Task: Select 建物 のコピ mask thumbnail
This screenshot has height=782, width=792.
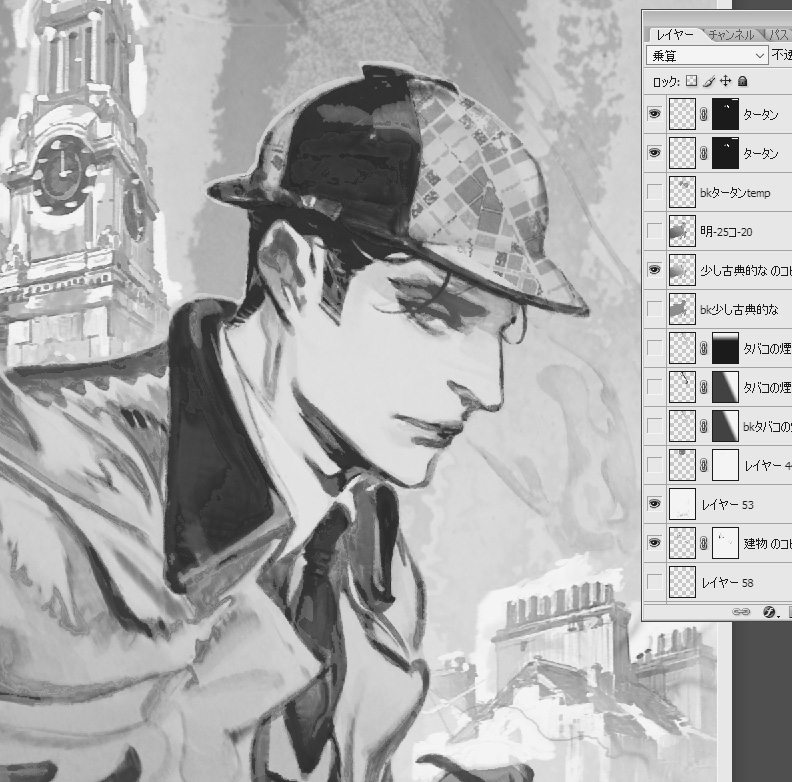Action: pos(725,543)
